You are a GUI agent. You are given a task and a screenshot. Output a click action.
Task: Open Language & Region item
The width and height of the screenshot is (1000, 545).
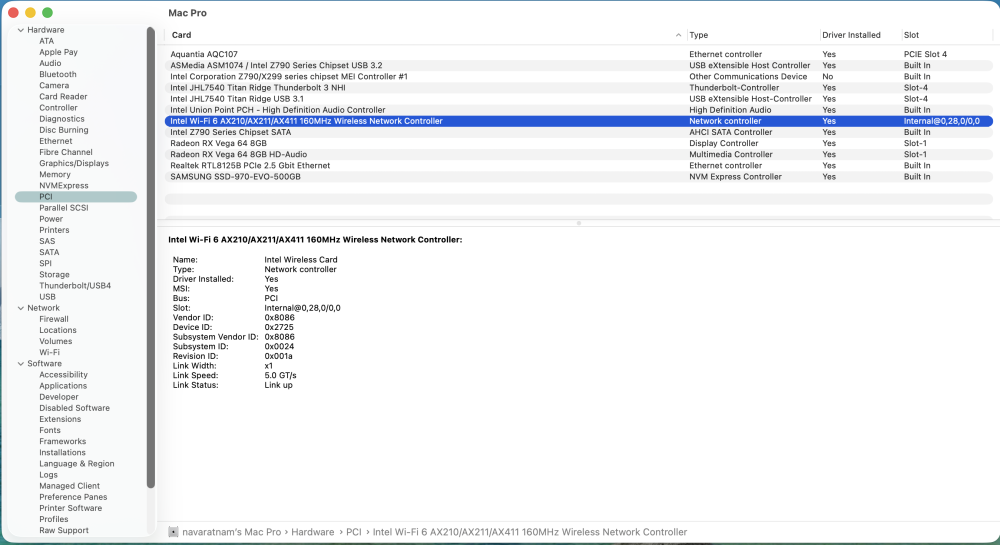77,463
